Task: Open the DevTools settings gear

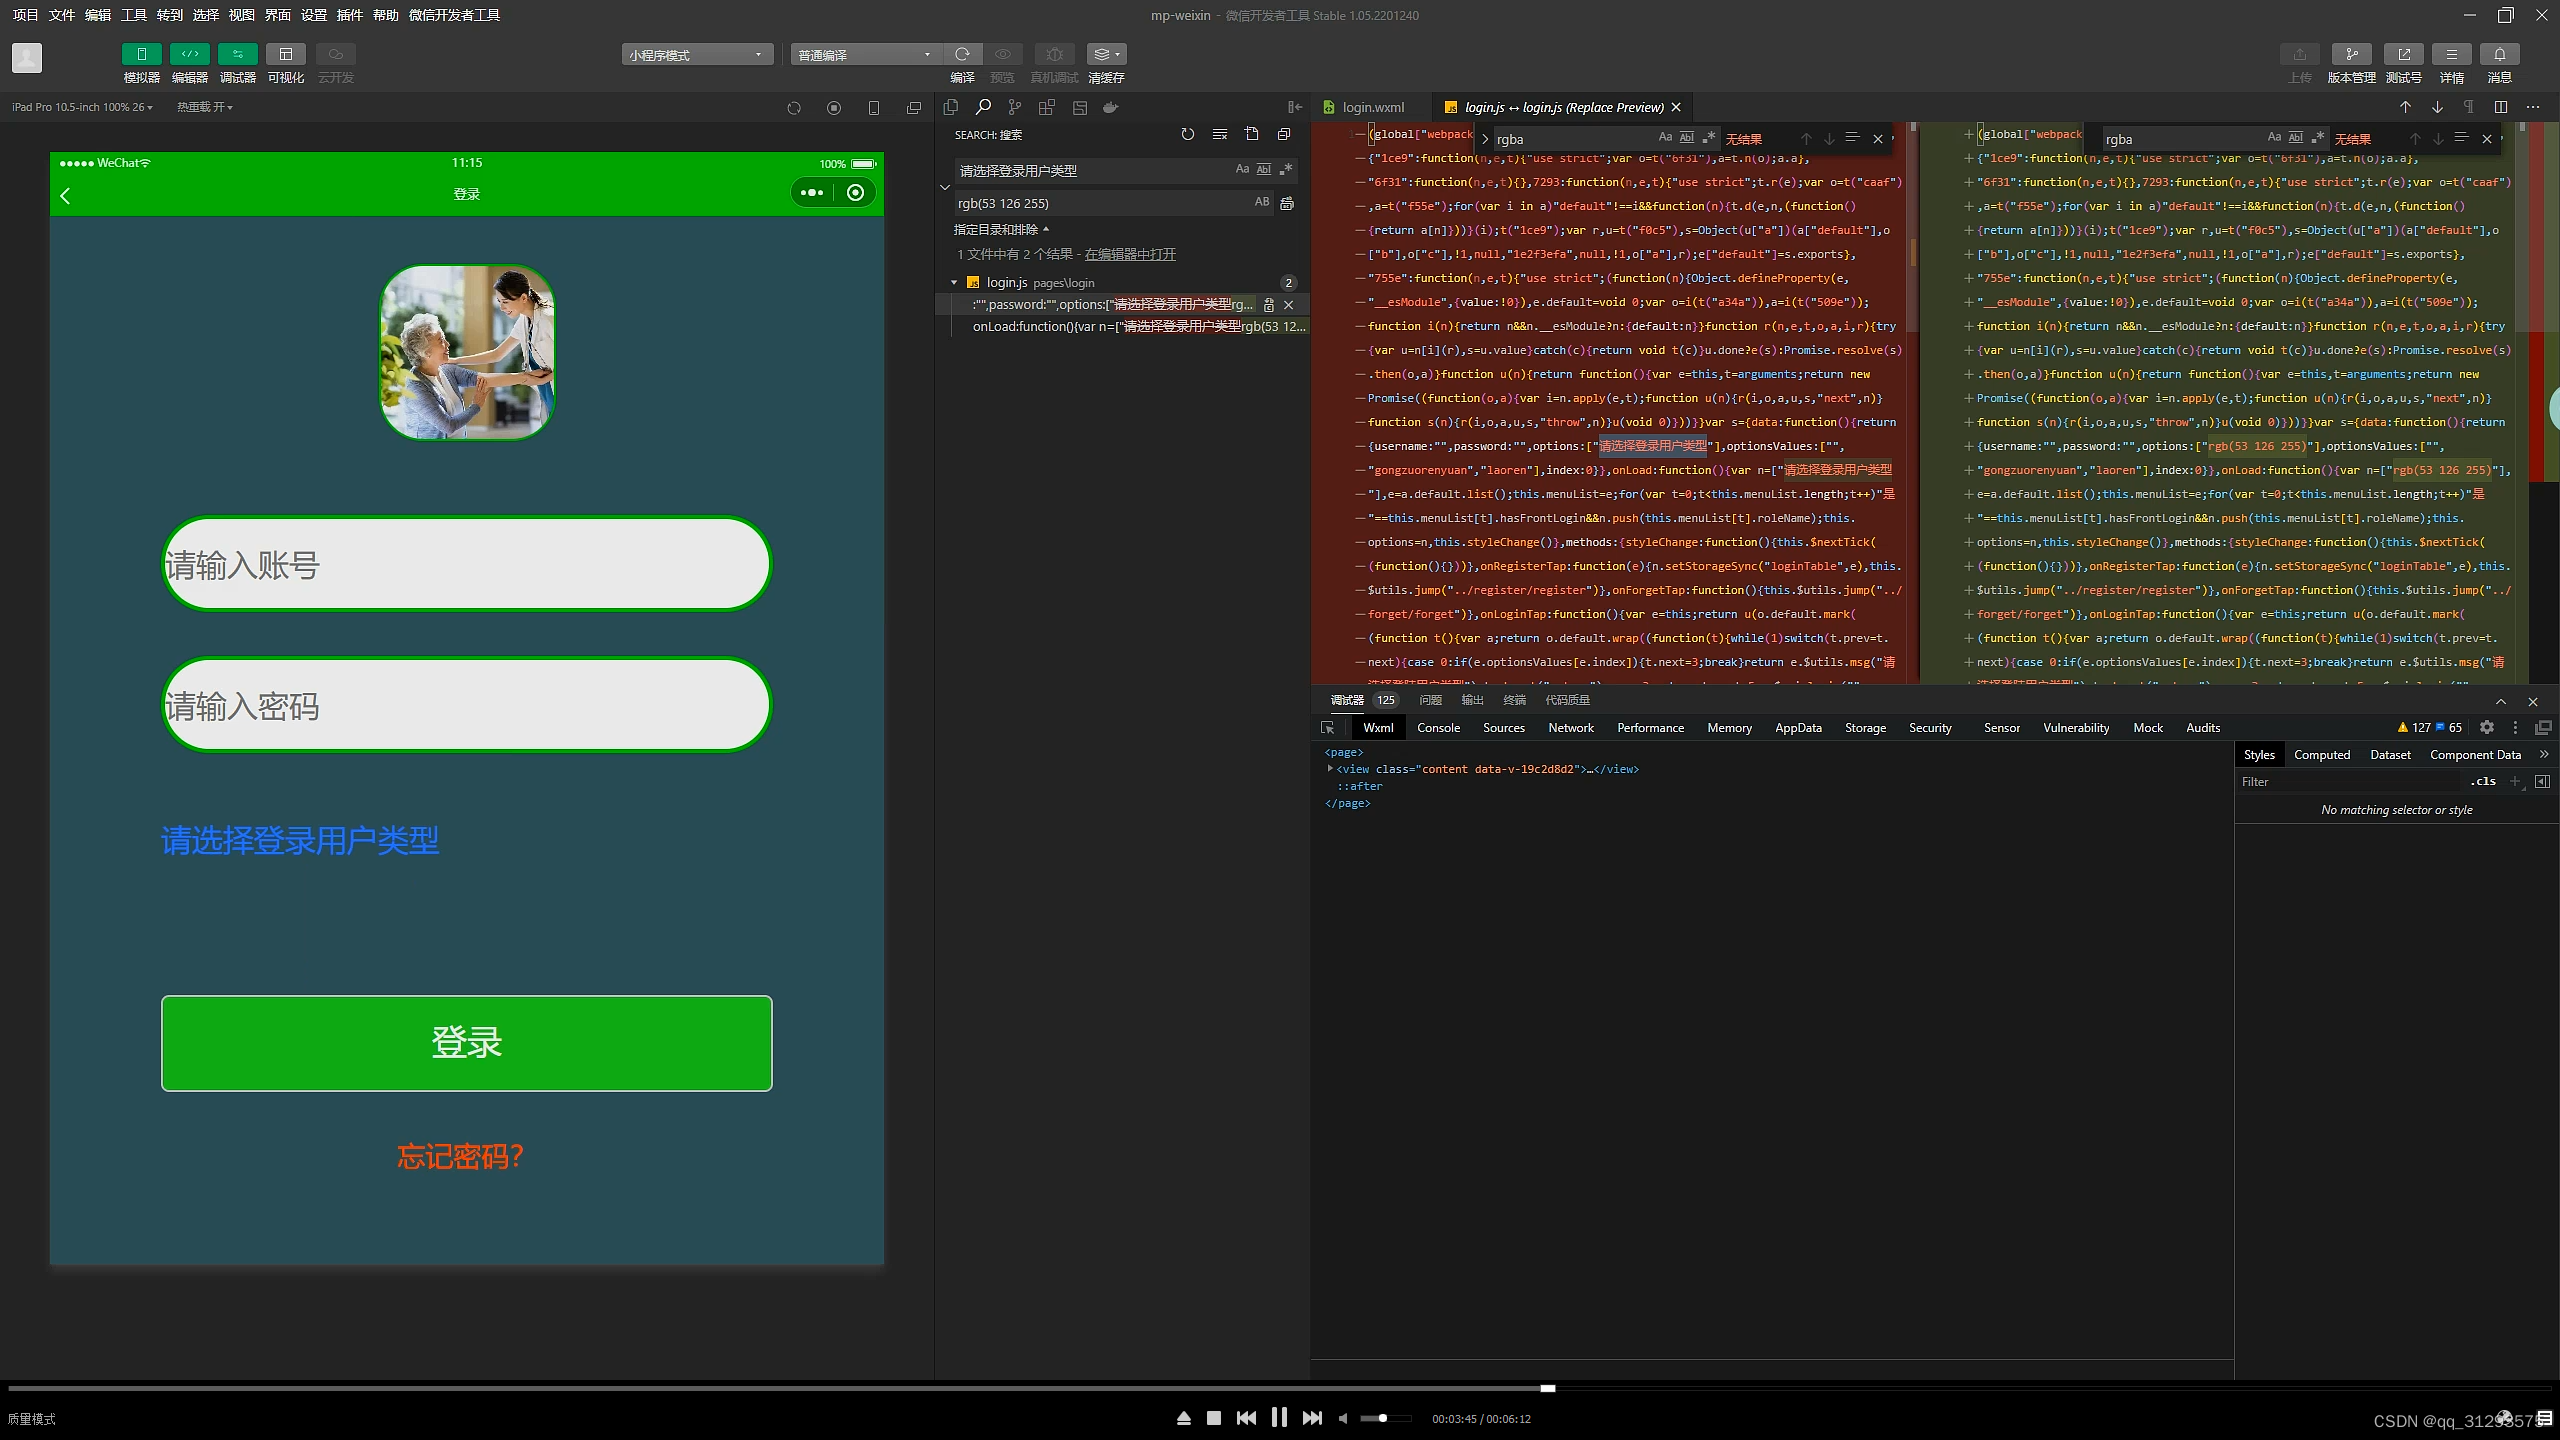Action: (2487, 728)
